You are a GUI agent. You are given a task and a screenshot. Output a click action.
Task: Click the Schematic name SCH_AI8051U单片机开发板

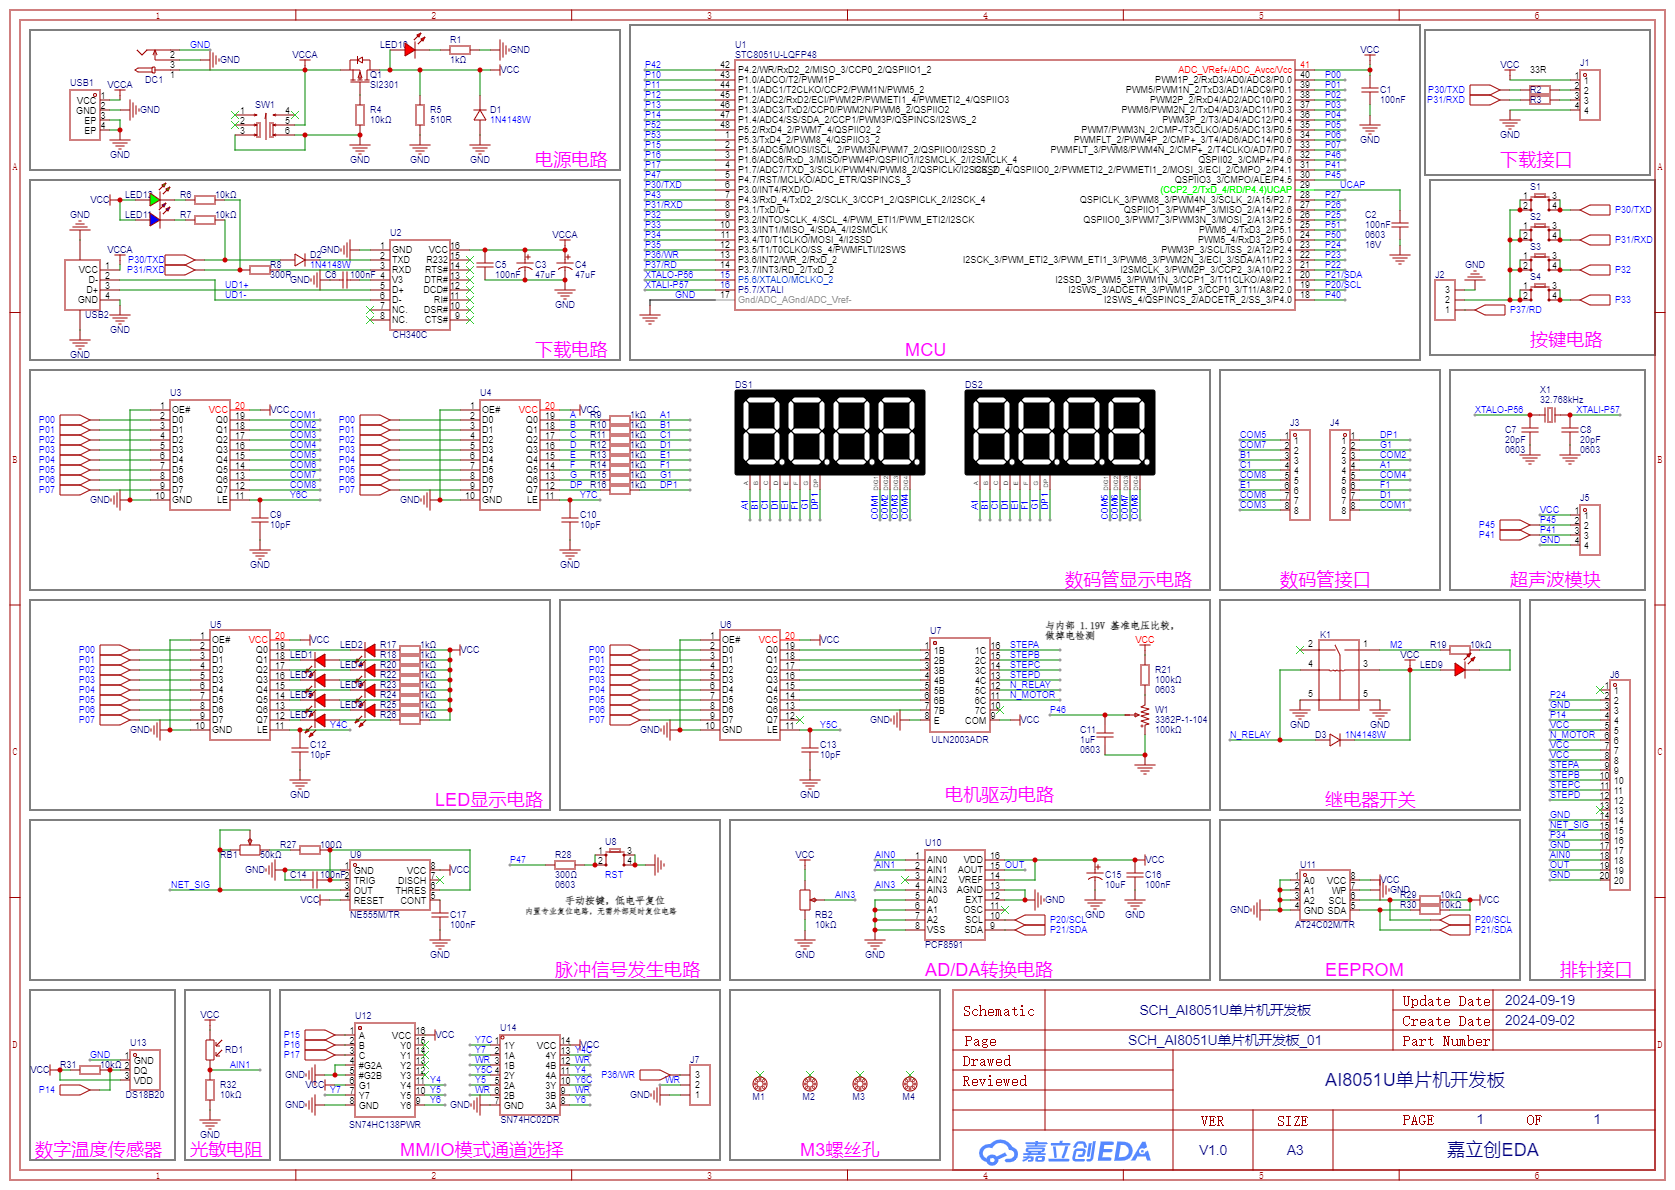1225,1010
